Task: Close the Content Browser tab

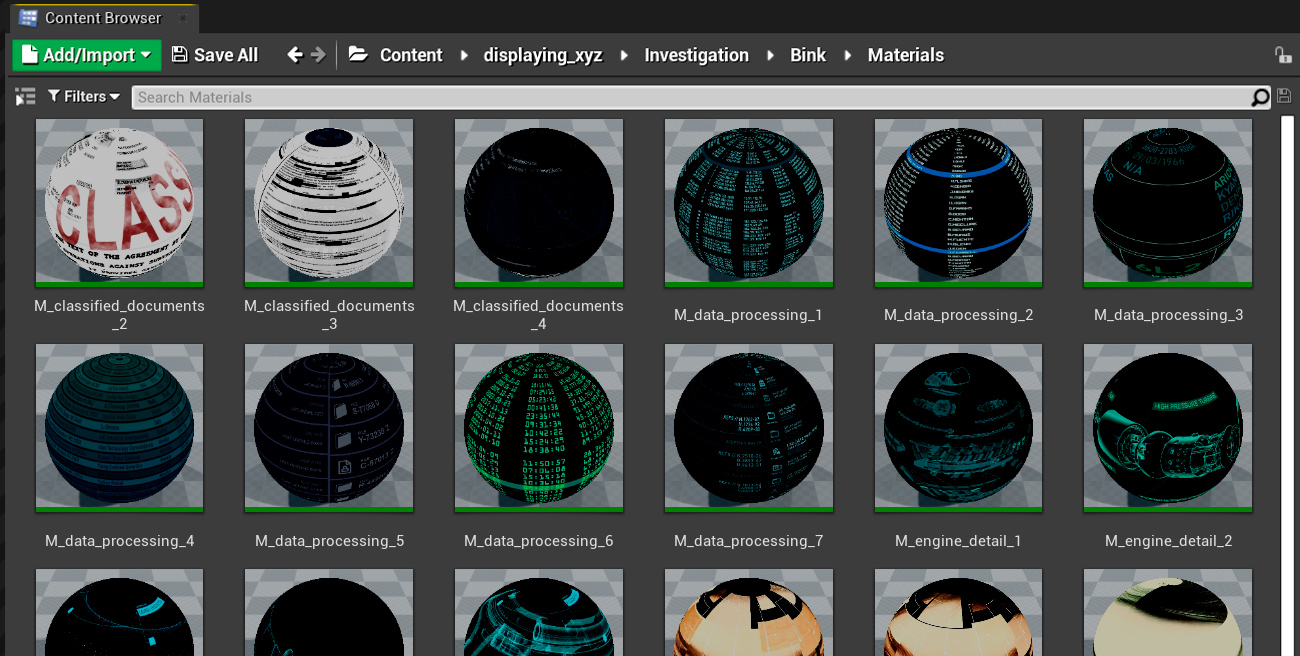Action: [x=182, y=18]
